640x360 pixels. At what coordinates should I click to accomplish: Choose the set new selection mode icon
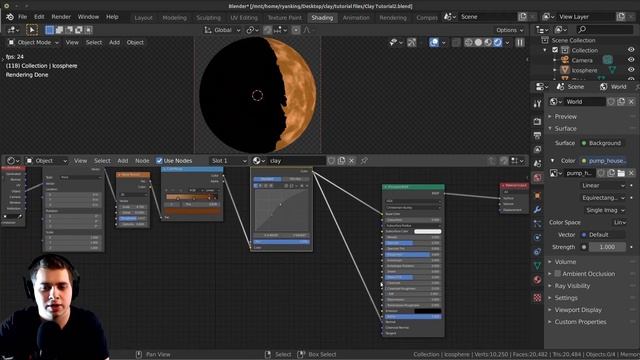(49, 30)
